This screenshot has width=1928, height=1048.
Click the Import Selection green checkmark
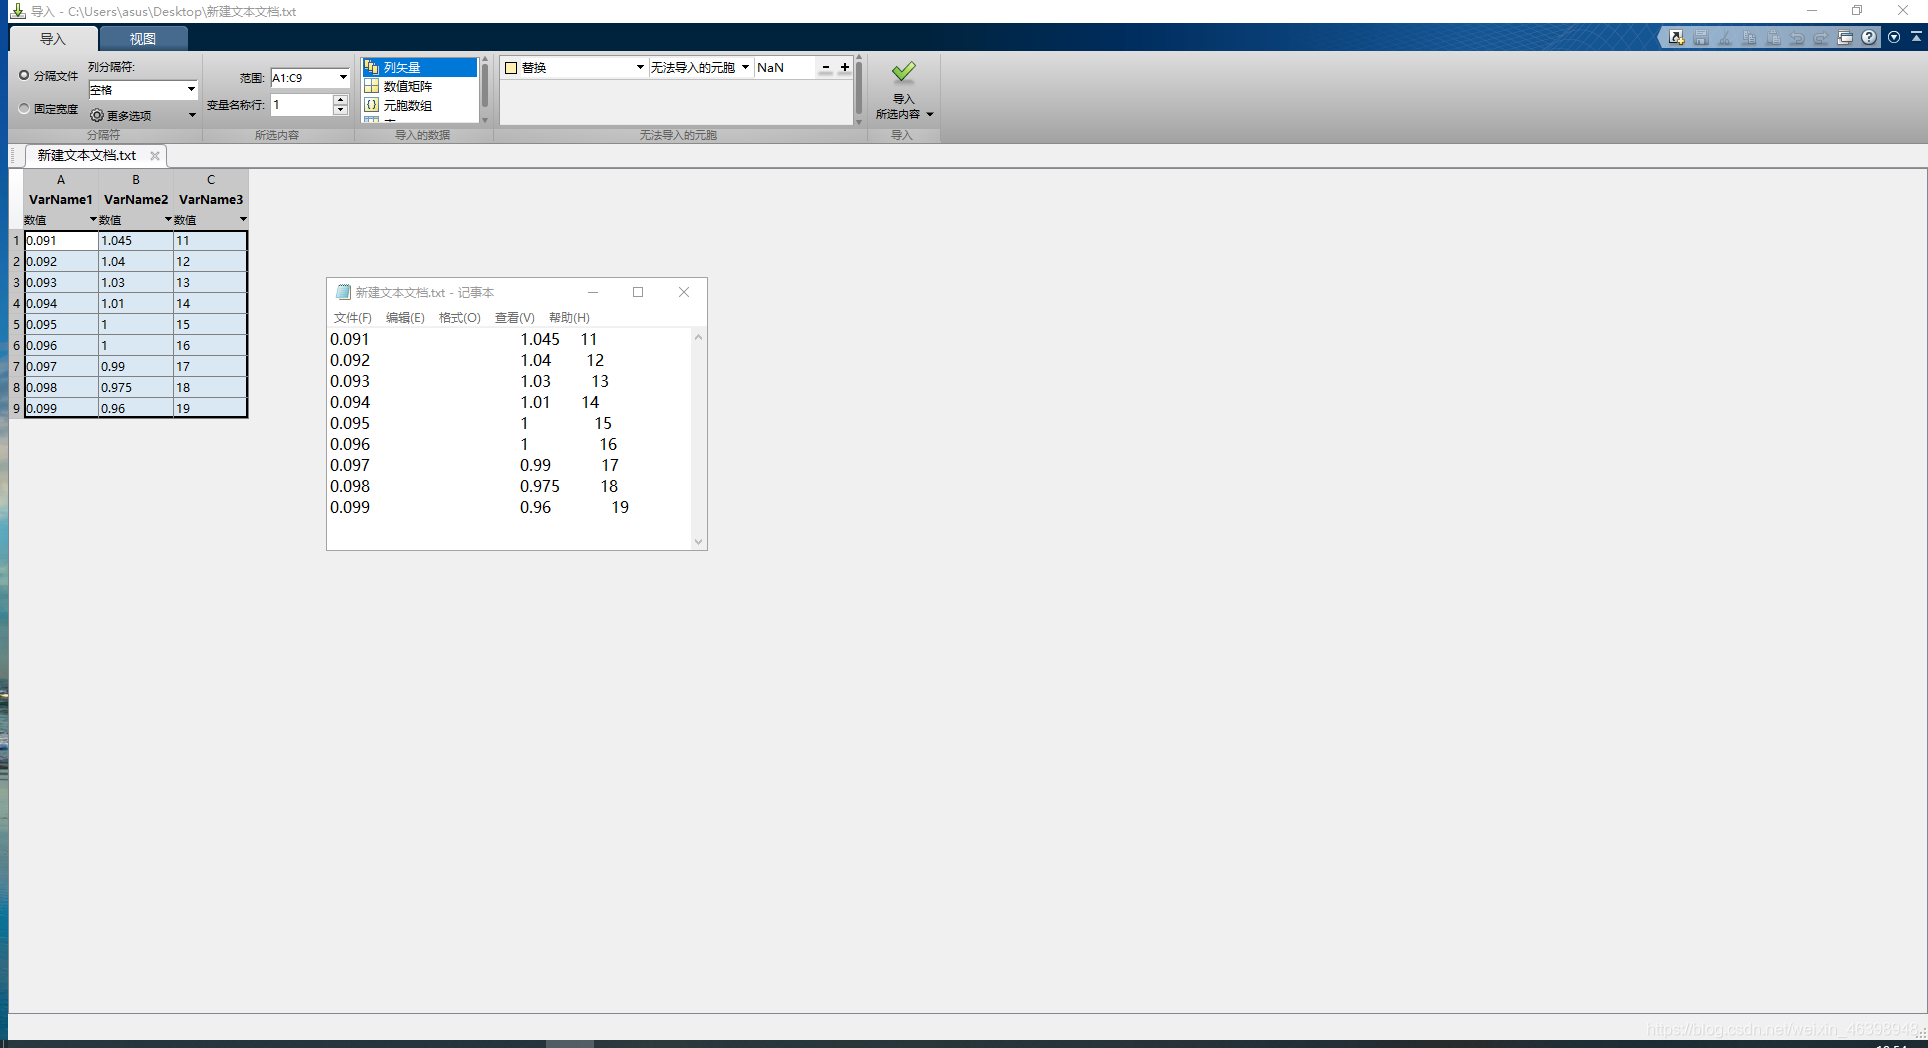[903, 72]
